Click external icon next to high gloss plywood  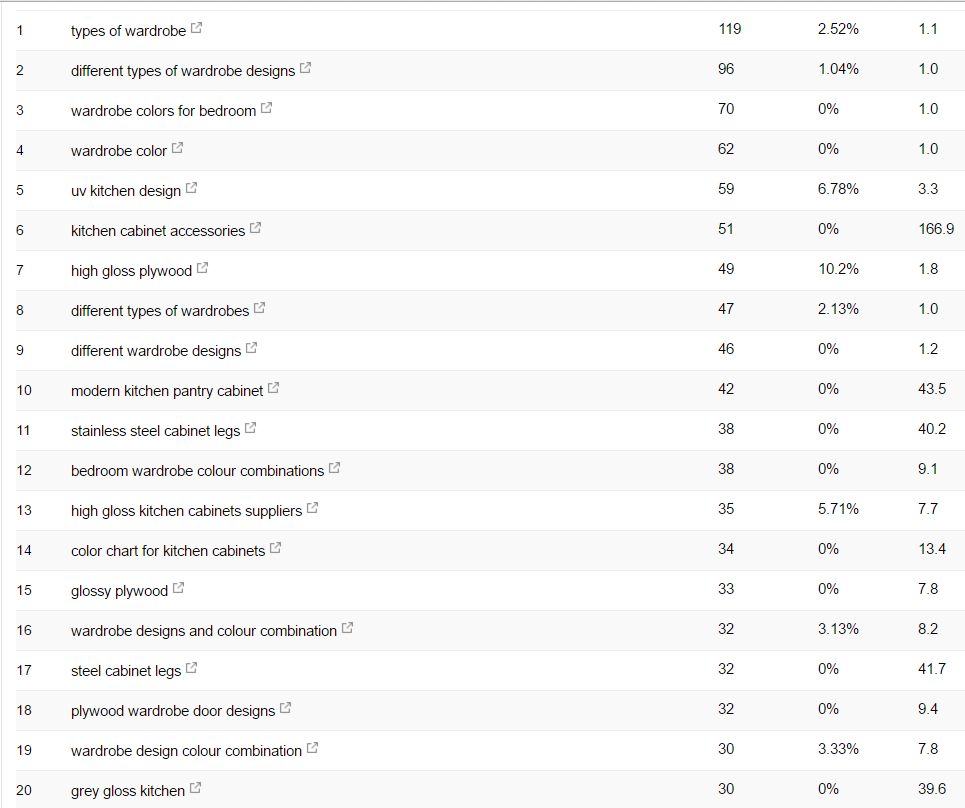tap(202, 268)
